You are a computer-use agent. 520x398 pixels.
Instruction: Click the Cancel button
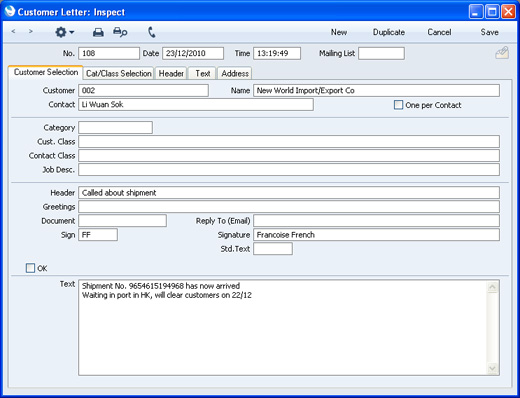(x=439, y=32)
